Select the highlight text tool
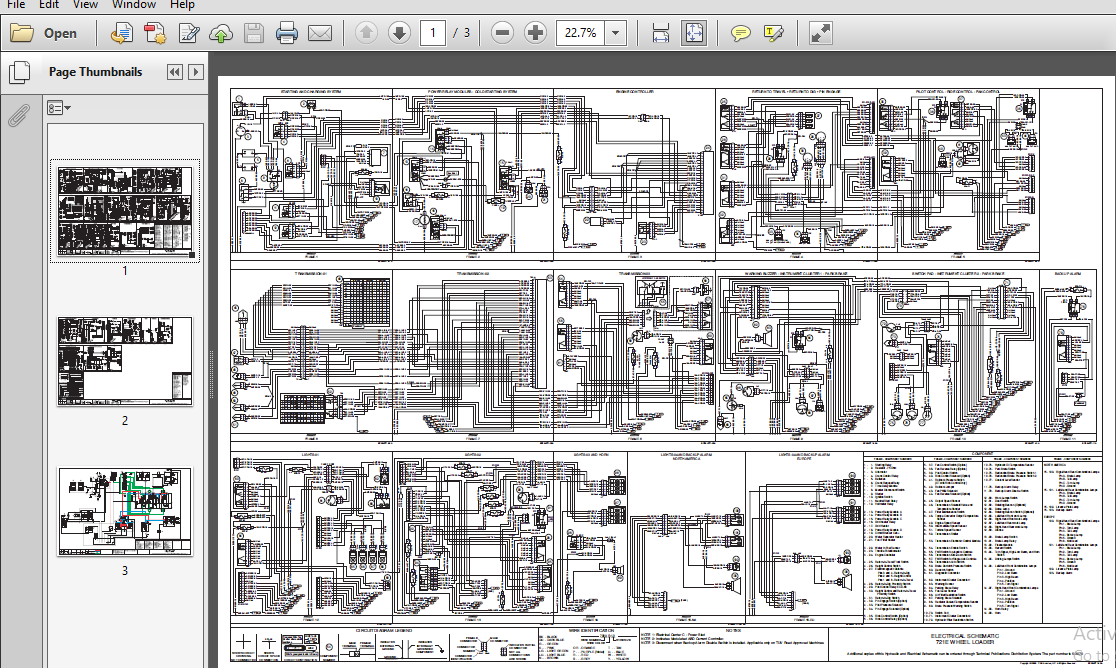The height and width of the screenshot is (668, 1116). pyautogui.click(x=773, y=33)
